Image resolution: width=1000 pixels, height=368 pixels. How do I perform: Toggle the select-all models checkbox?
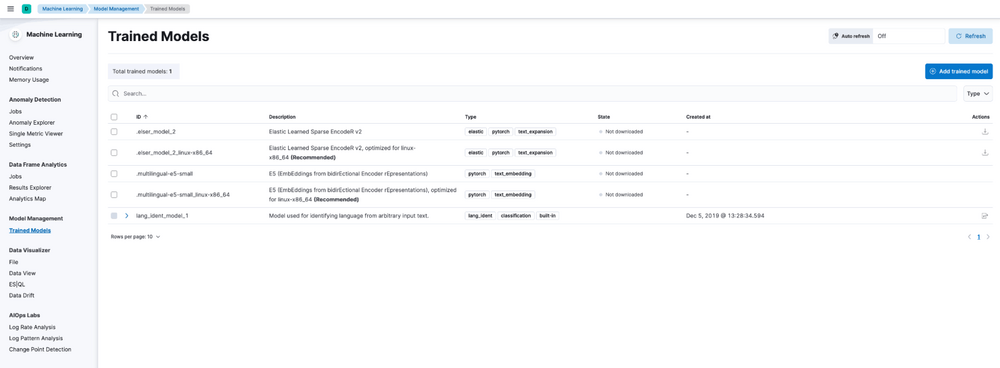pos(114,117)
